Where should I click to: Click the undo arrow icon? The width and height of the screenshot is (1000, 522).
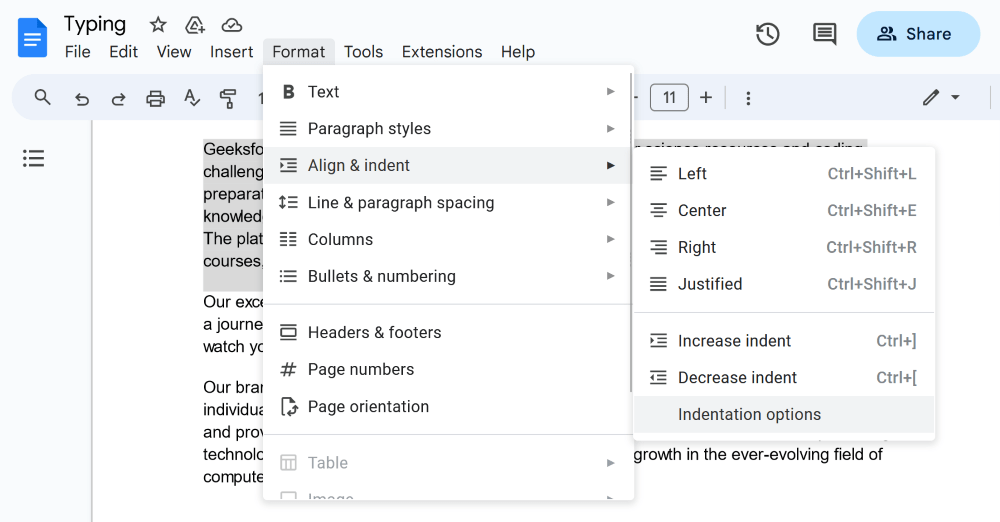[x=82, y=98]
